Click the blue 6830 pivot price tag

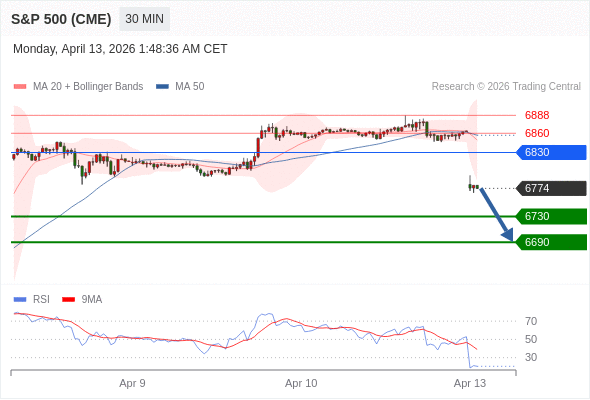(551, 152)
